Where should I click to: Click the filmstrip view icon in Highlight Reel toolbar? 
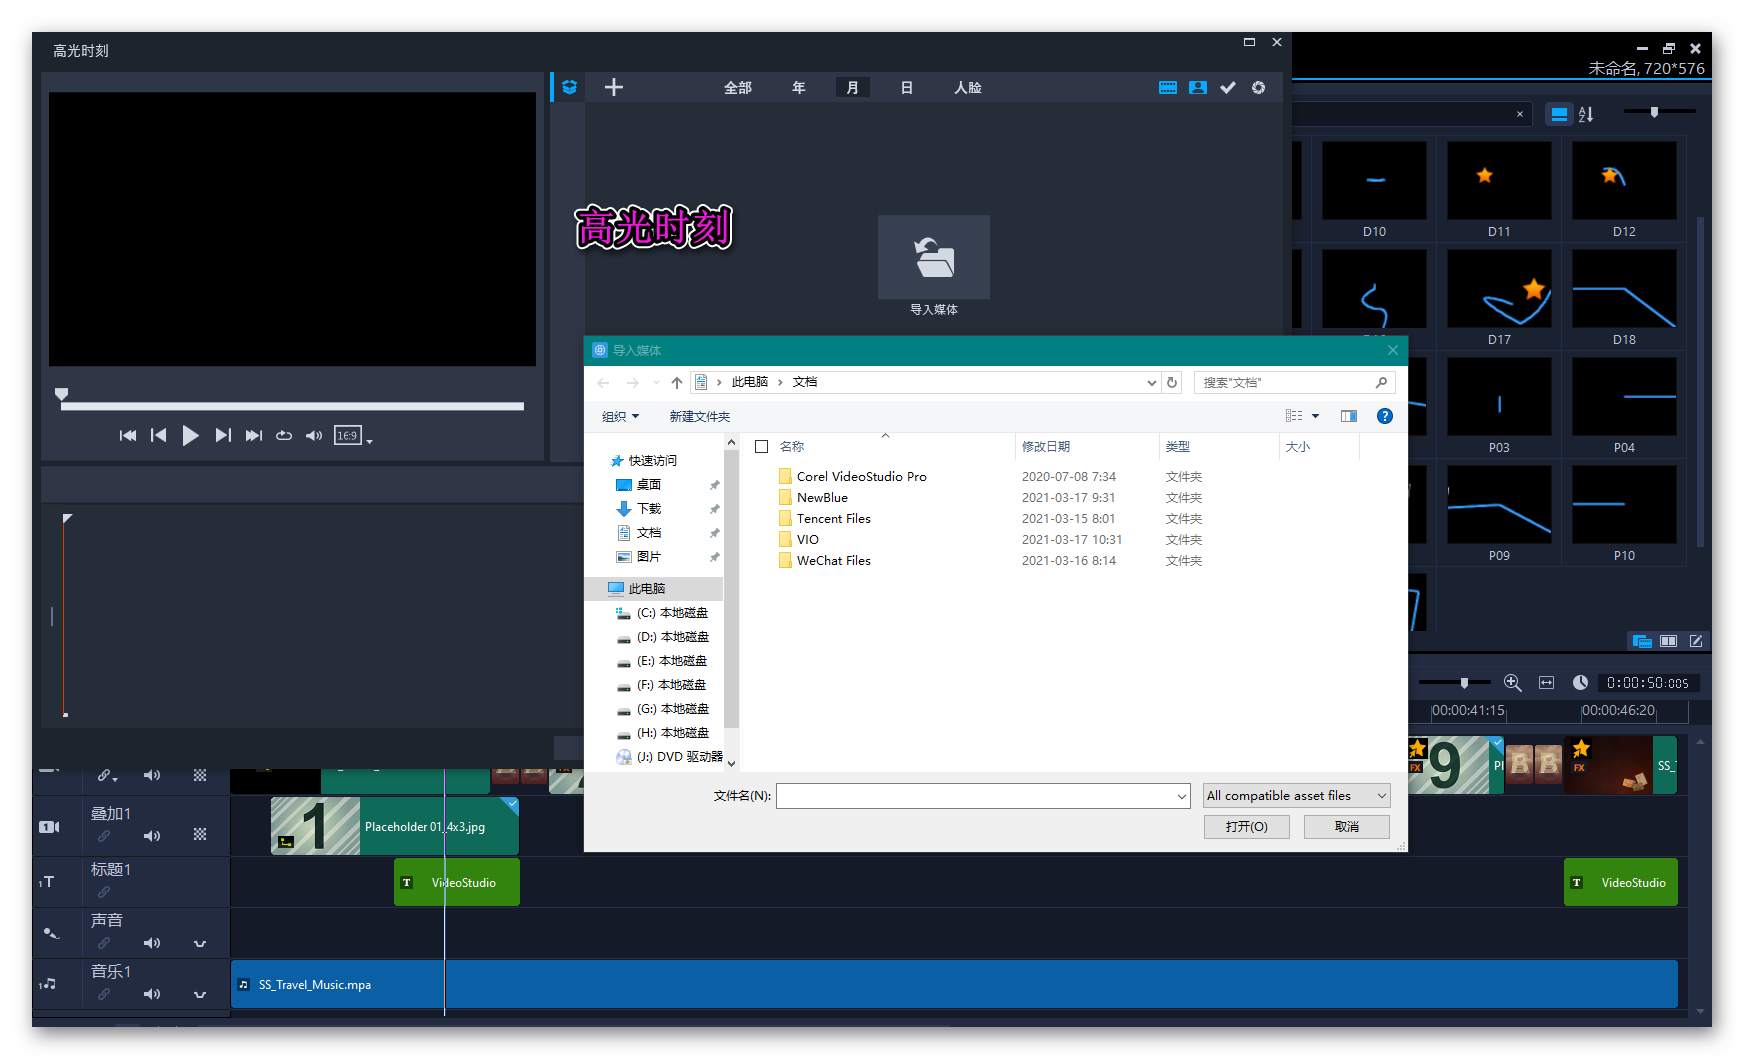[1168, 88]
